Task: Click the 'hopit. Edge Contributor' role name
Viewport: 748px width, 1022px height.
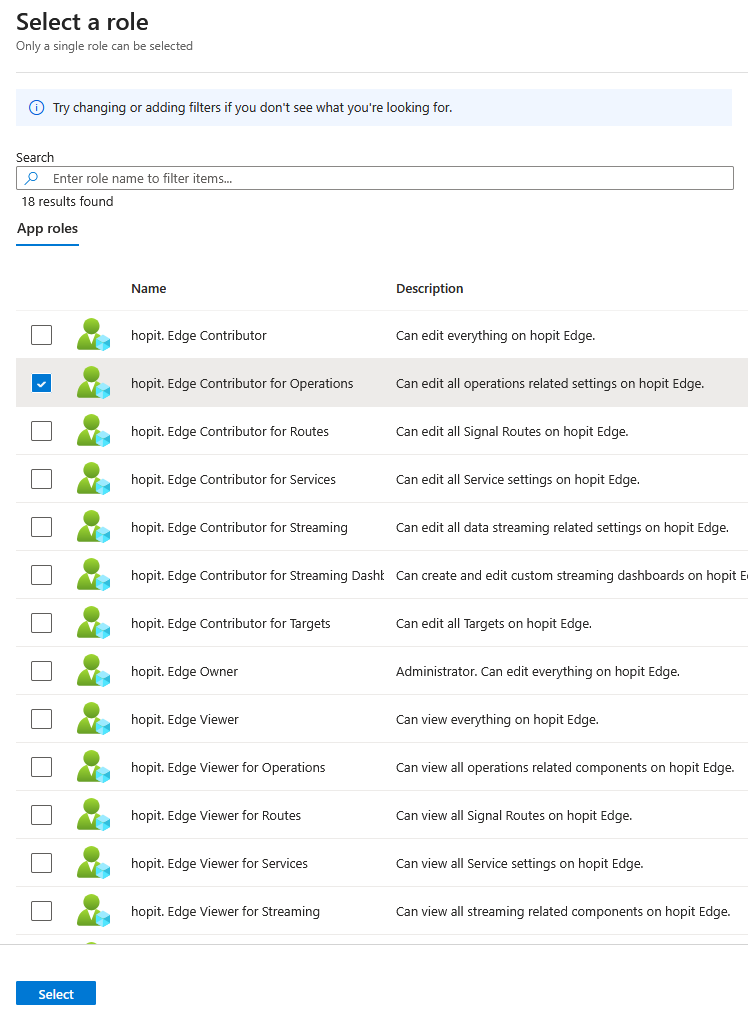Action: 199,335
